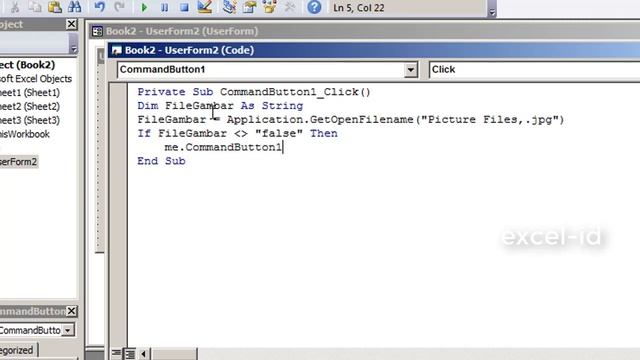Image resolution: width=640 pixels, height=360 pixels.
Task: Open Find with the binoculars icon
Action: 74,7
